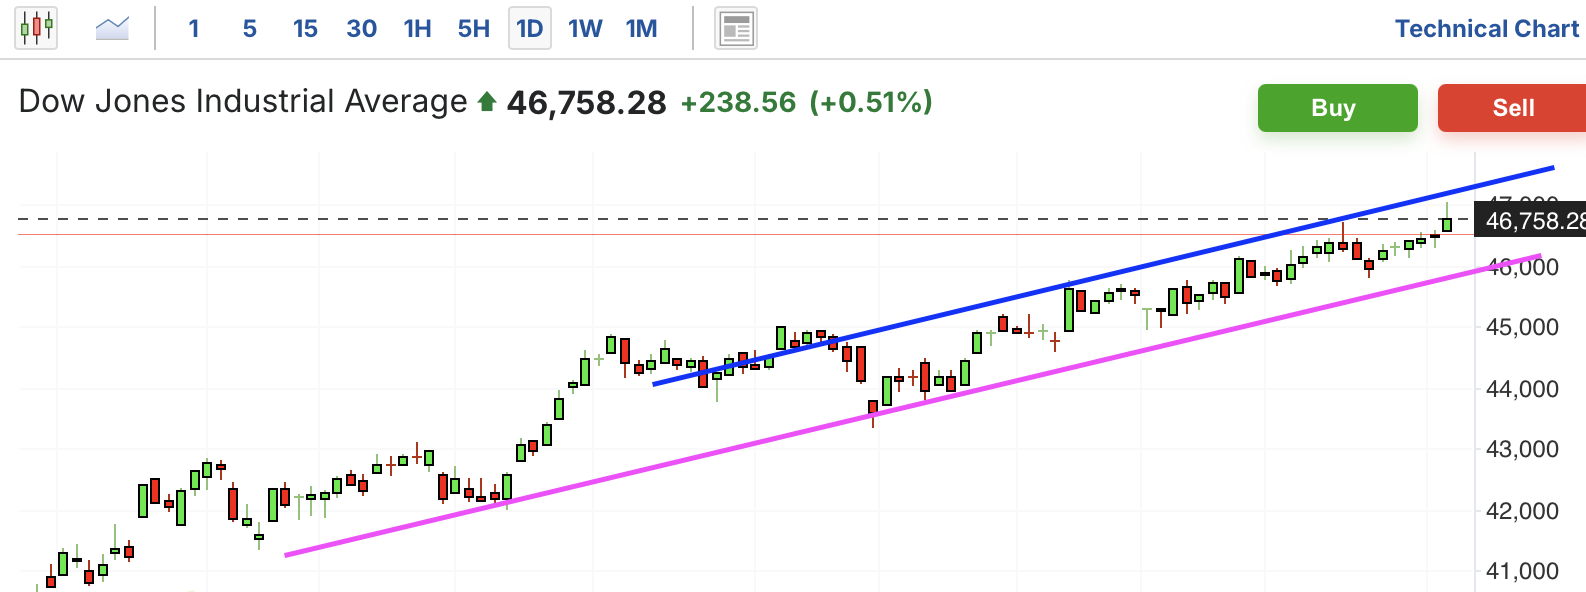Select the 5H interval

pos(473,29)
